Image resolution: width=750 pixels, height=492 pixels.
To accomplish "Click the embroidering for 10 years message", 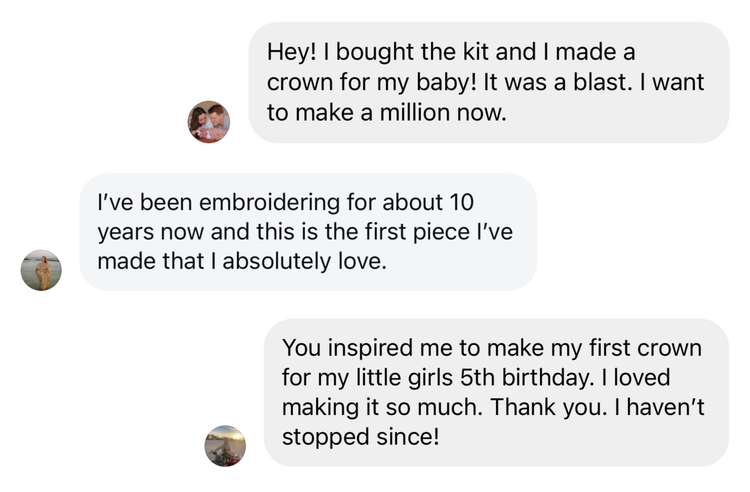I will [308, 232].
